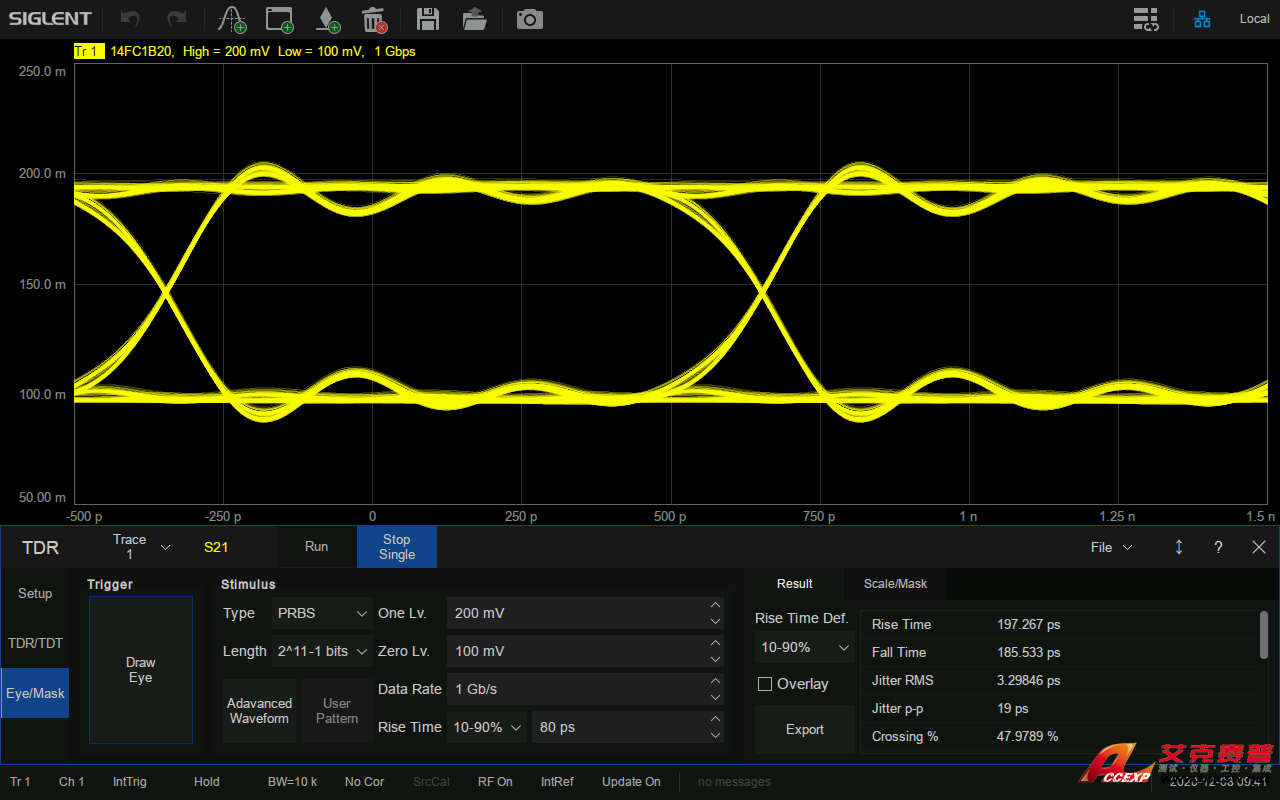Click the Data Rate input field
This screenshot has width=1280, height=800.
click(575, 689)
